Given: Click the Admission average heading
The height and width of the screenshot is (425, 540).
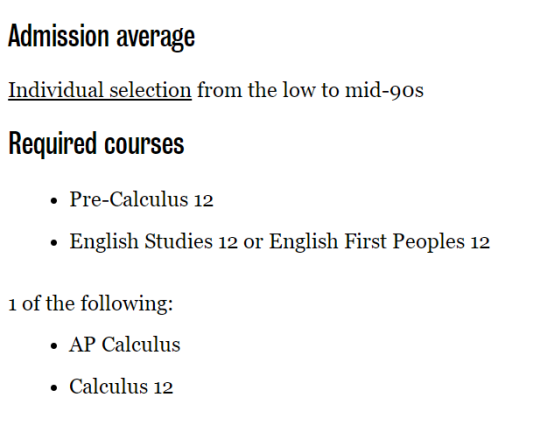Looking at the screenshot, I should pos(102,37).
